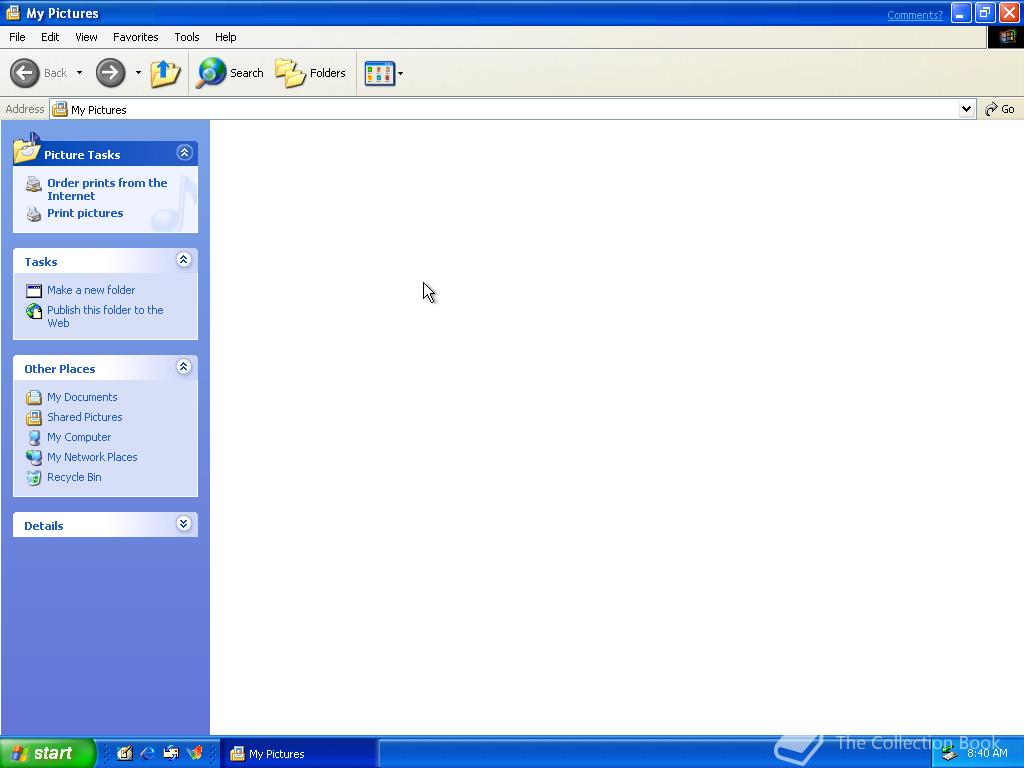Viewport: 1024px width, 768px height.
Task: Click the Picture Tasks folder icon
Action: [x=27, y=149]
